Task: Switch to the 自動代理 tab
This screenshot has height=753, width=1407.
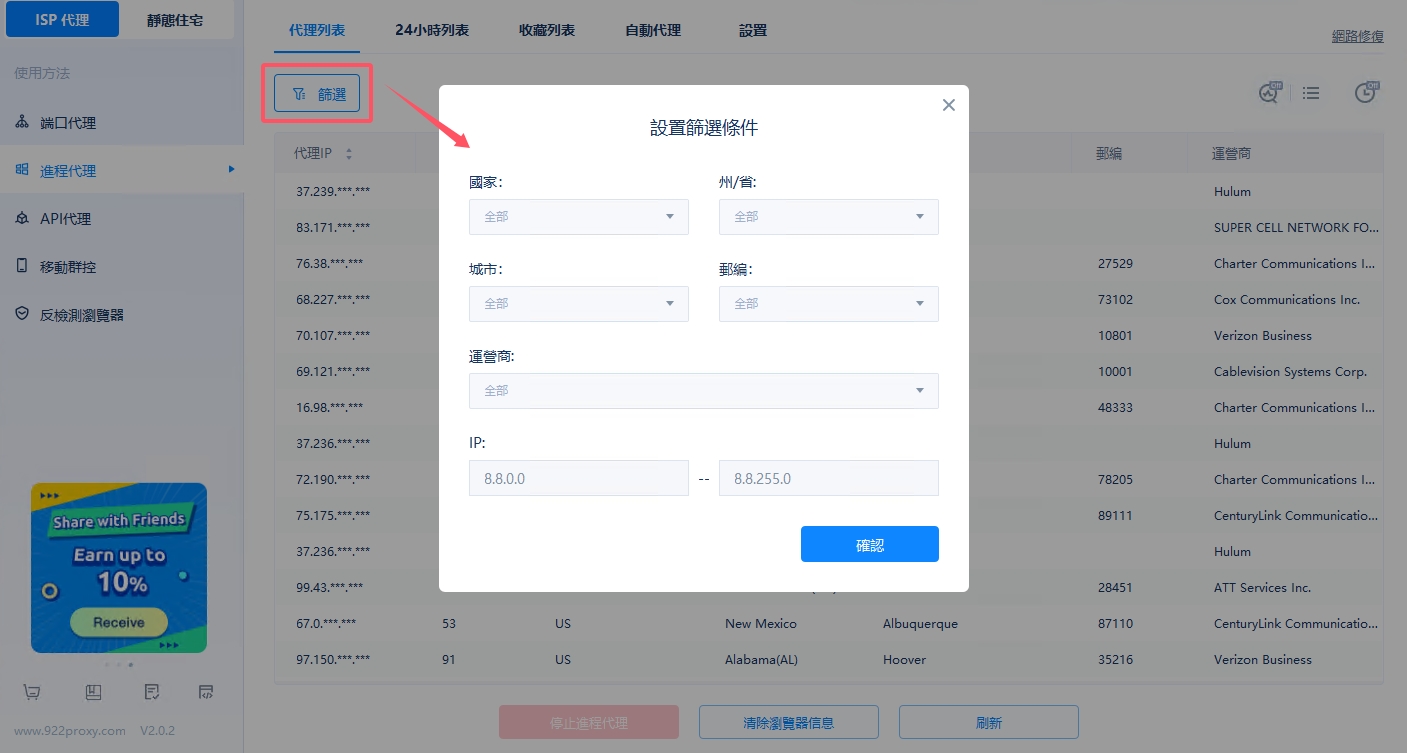Action: pos(653,30)
